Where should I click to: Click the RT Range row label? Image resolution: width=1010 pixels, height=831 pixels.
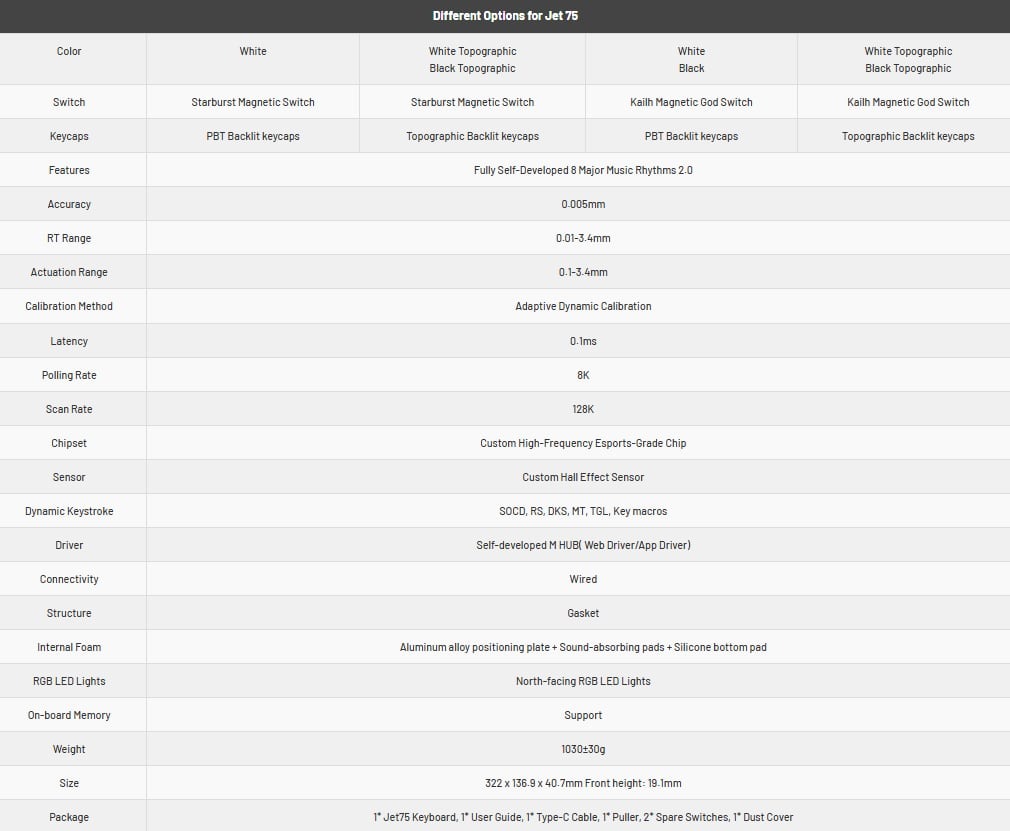tap(69, 238)
